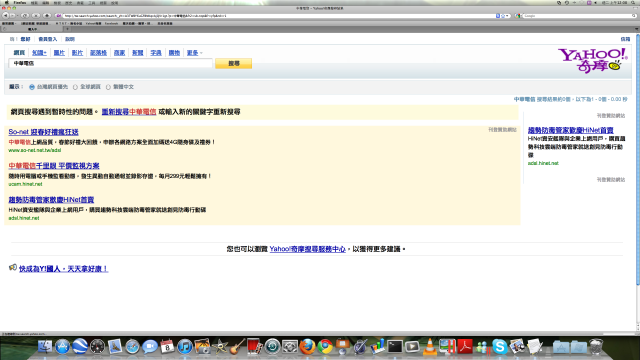
Task: Select the 網頁 search tab
Action: (19, 53)
